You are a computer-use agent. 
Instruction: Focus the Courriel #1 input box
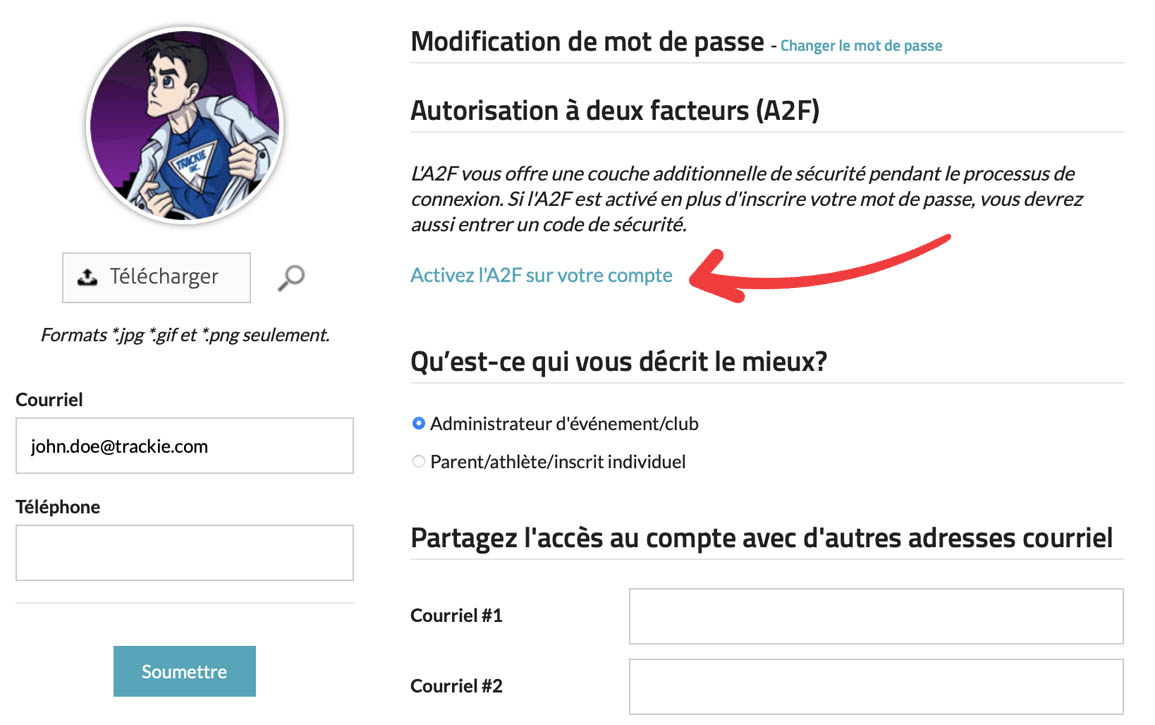pyautogui.click(x=876, y=616)
